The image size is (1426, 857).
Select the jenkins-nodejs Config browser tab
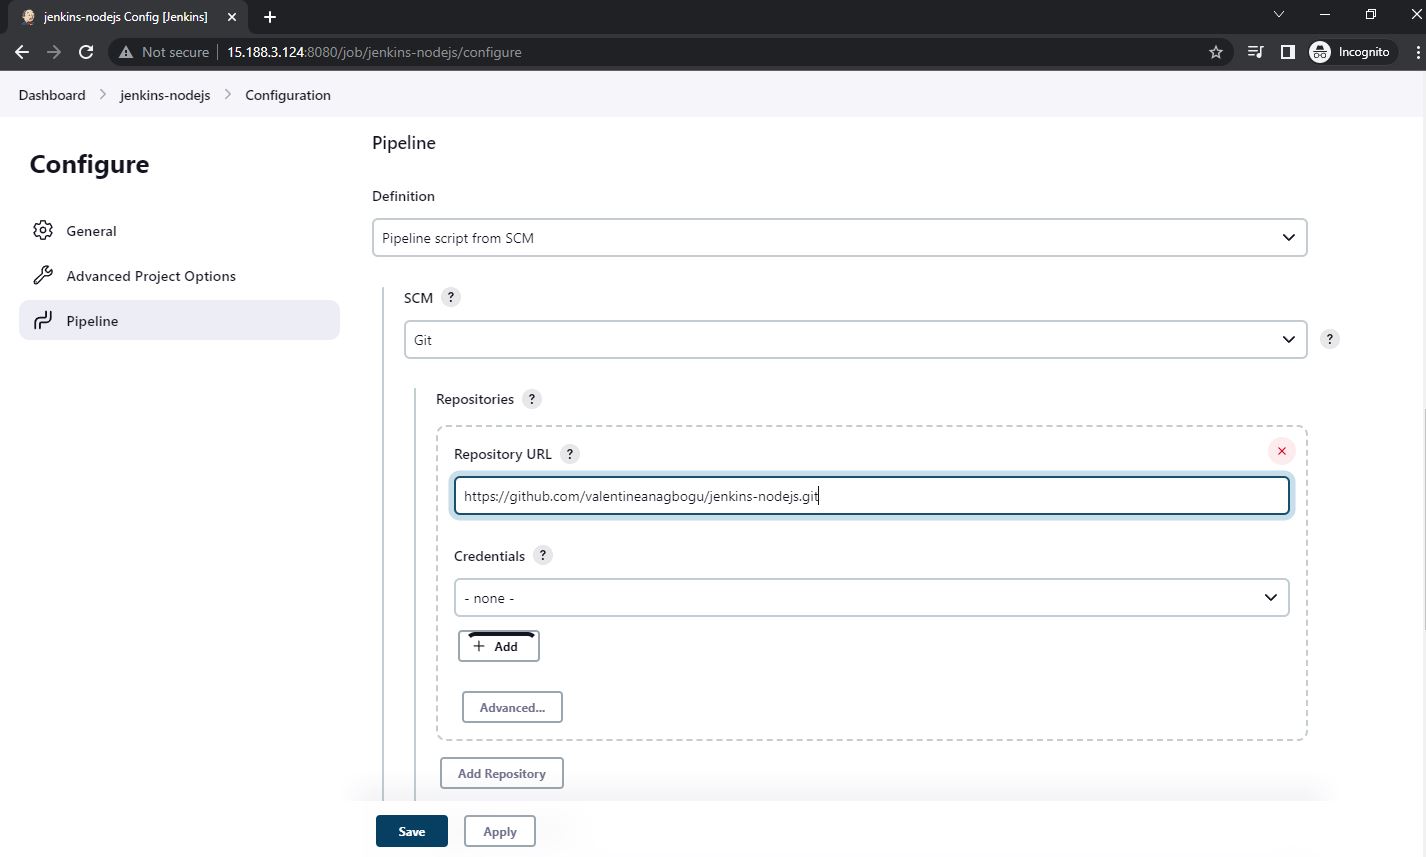point(120,16)
